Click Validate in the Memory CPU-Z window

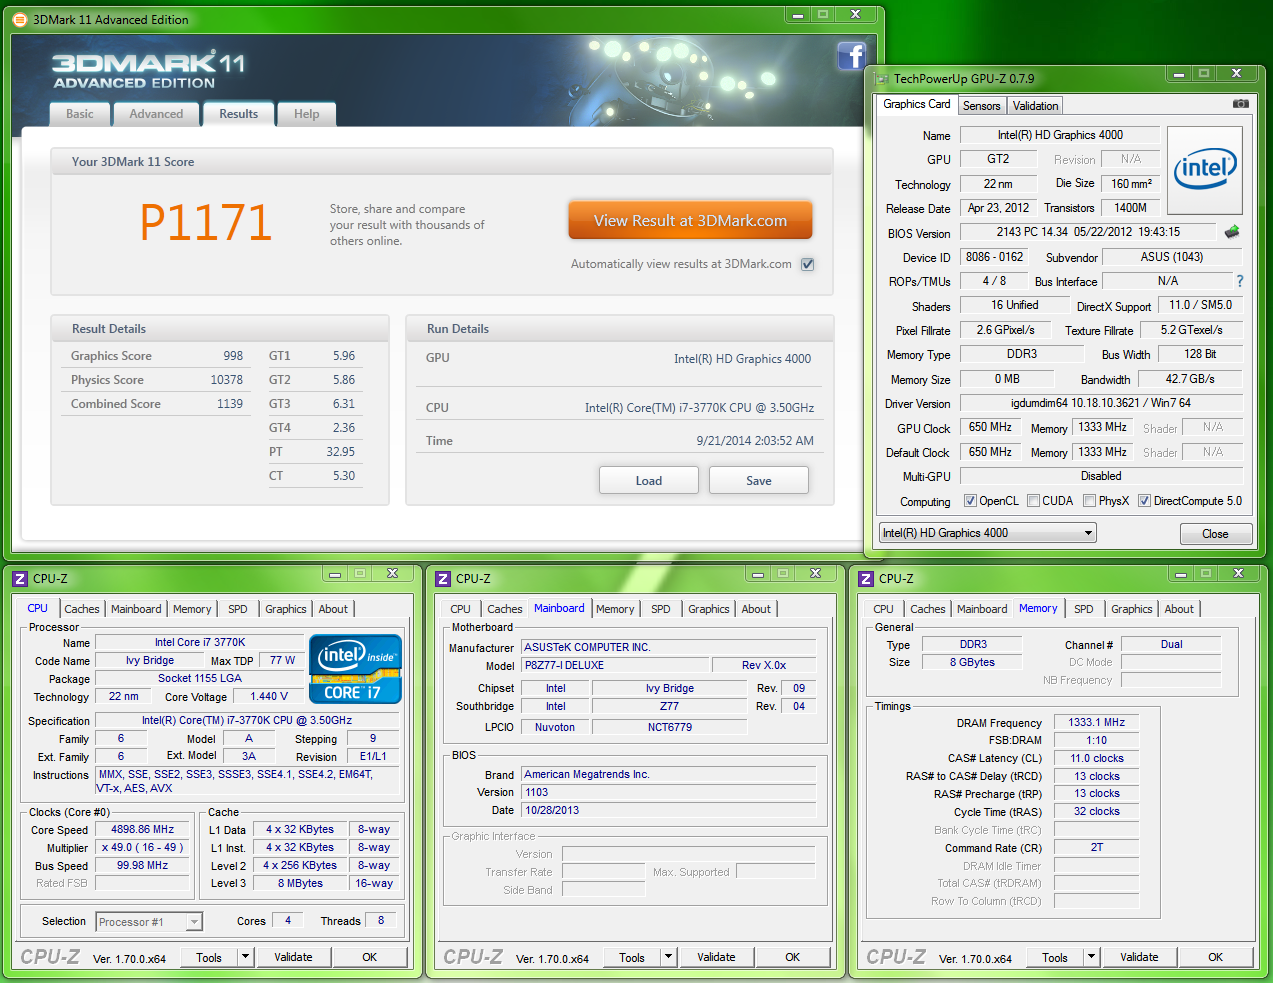1139,957
